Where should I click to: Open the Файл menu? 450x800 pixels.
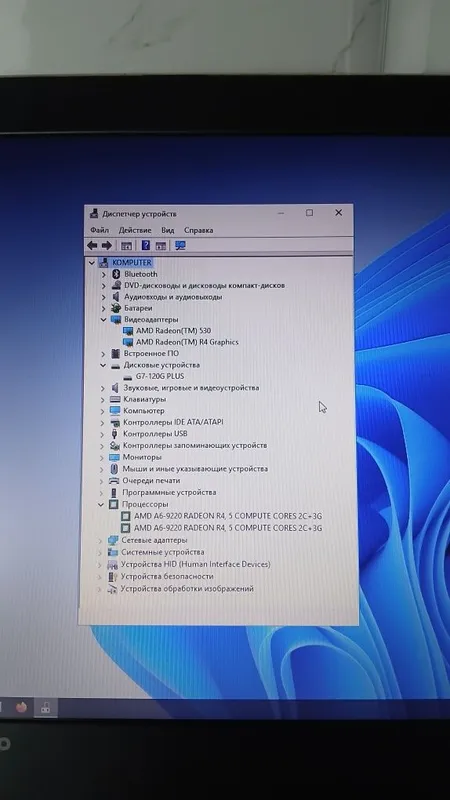point(99,230)
